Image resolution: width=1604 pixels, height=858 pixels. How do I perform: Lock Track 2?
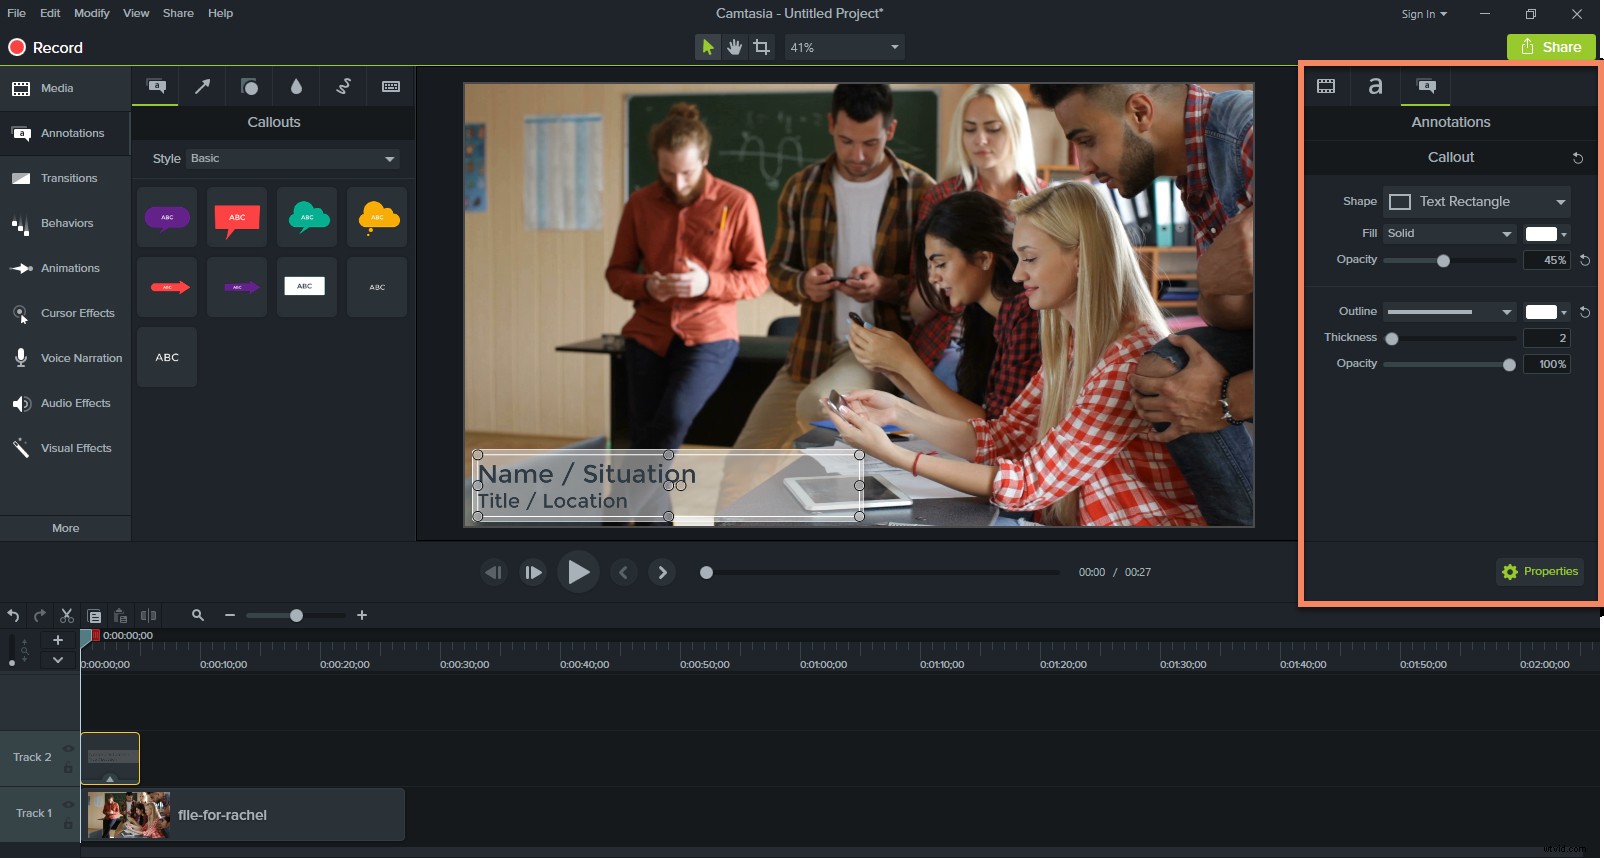(68, 768)
